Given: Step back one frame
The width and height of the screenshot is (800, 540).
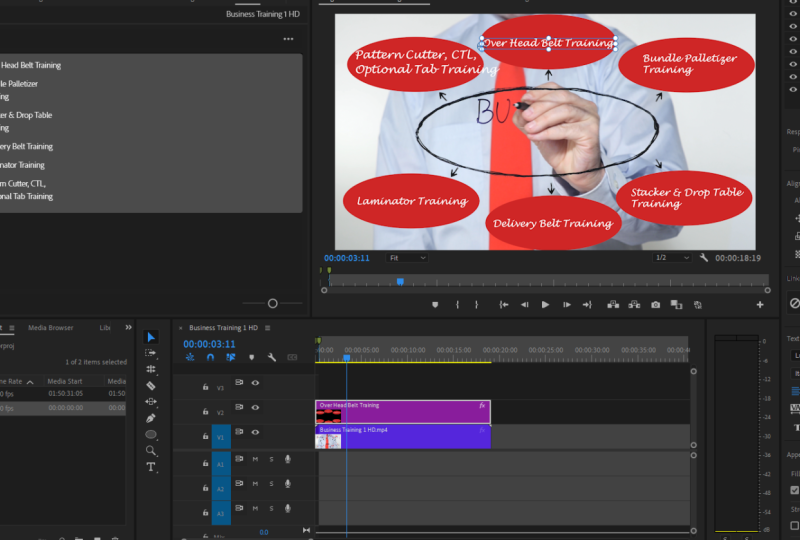Looking at the screenshot, I should pos(524,305).
